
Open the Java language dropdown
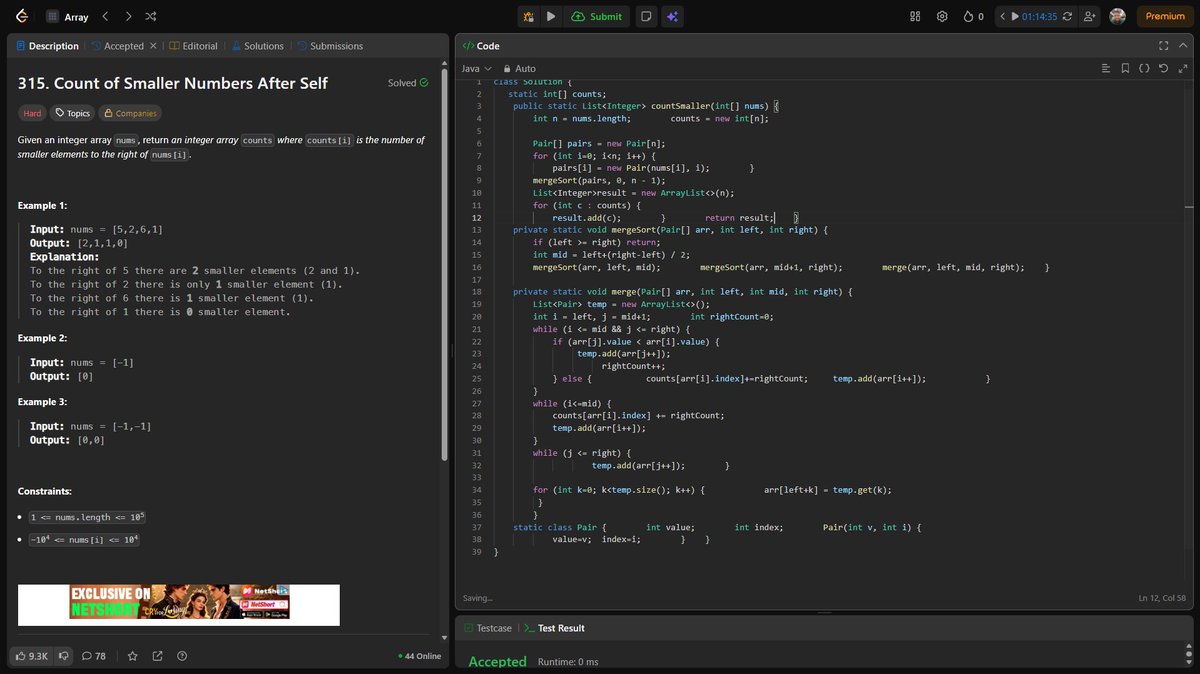(x=475, y=68)
